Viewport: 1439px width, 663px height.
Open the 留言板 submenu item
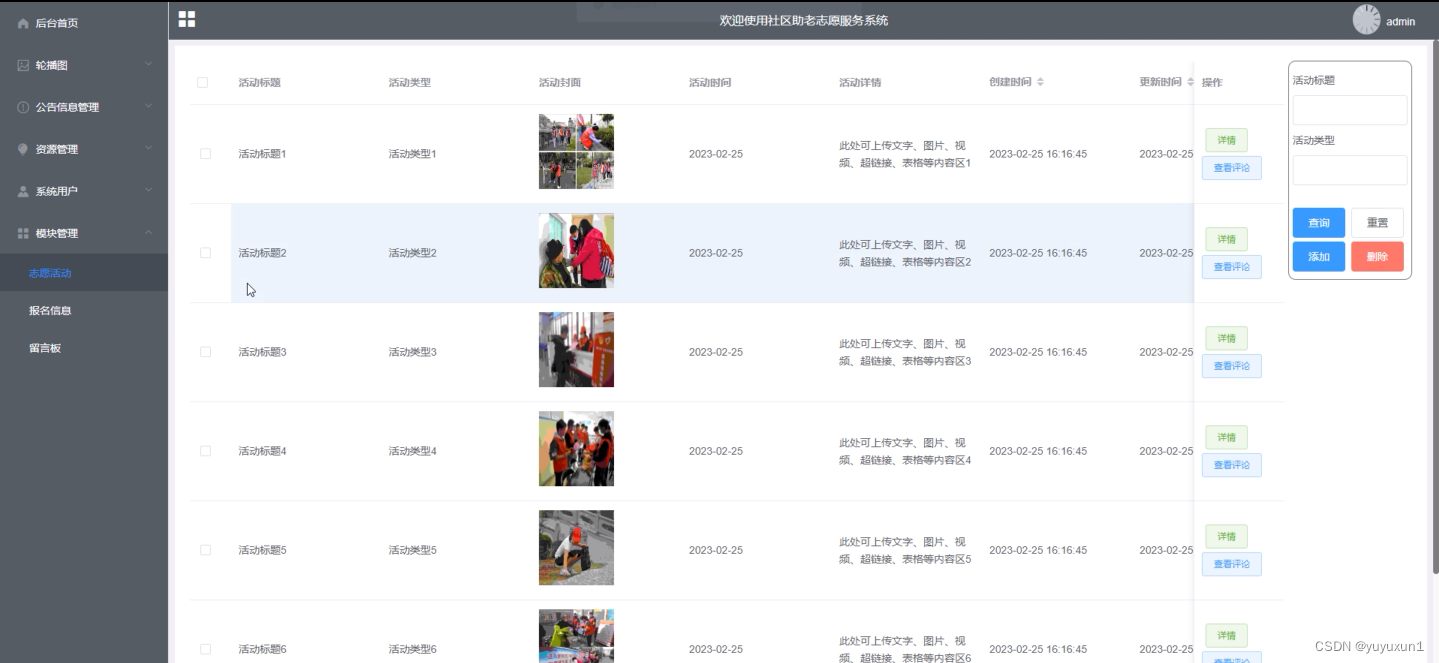coord(84,349)
